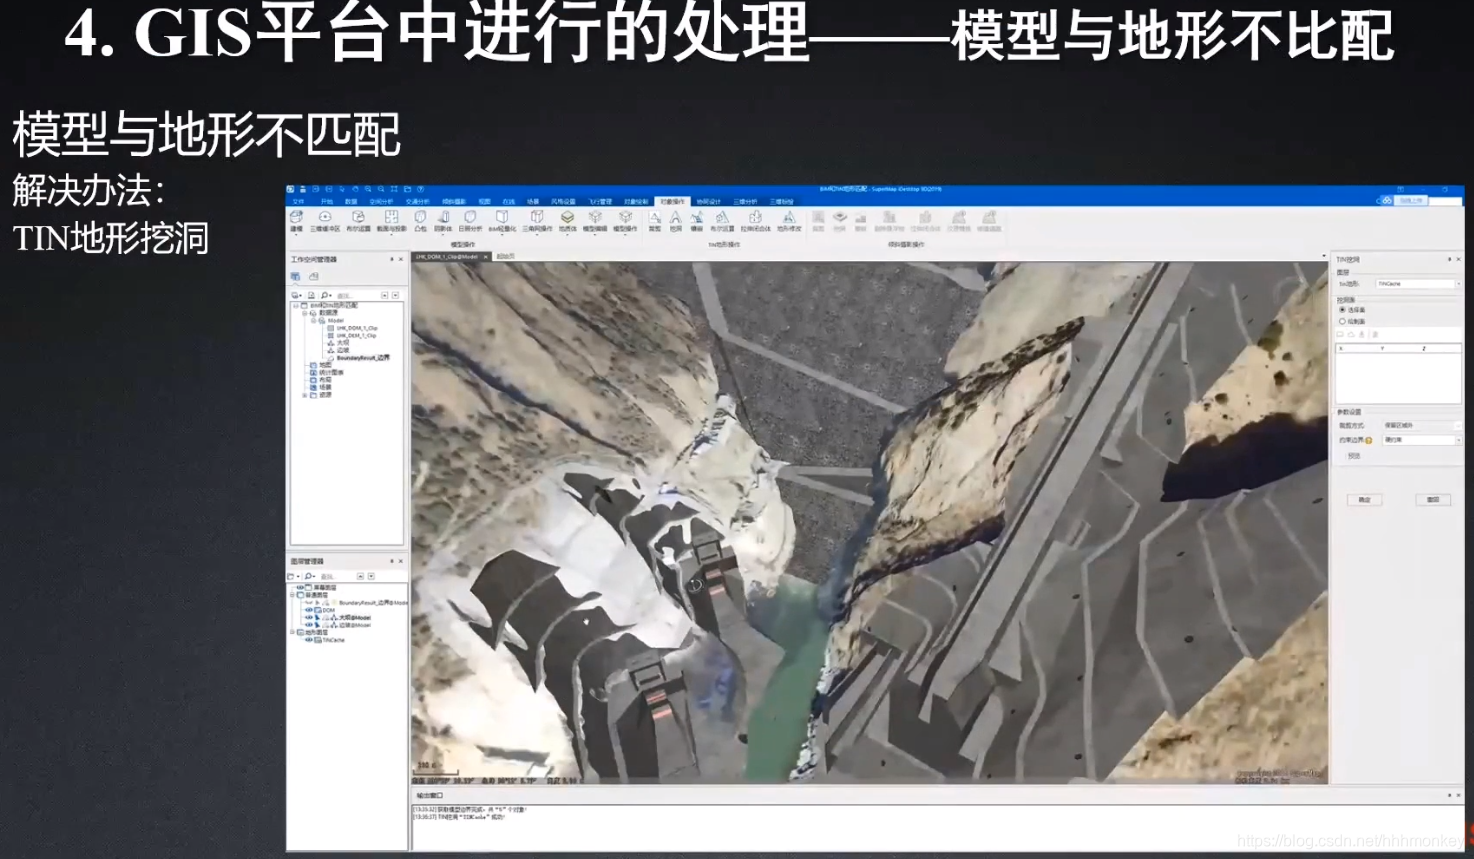1474x859 pixels.
Task: Click the 约束边界 yellow help icon
Action: (1369, 440)
